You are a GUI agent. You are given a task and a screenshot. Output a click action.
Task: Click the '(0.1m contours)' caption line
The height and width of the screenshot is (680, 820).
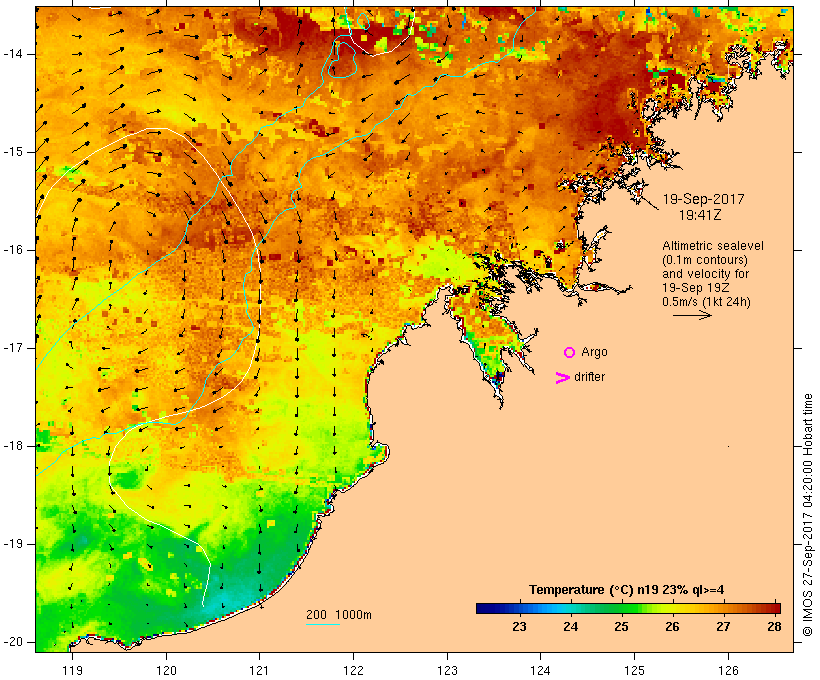(705, 260)
